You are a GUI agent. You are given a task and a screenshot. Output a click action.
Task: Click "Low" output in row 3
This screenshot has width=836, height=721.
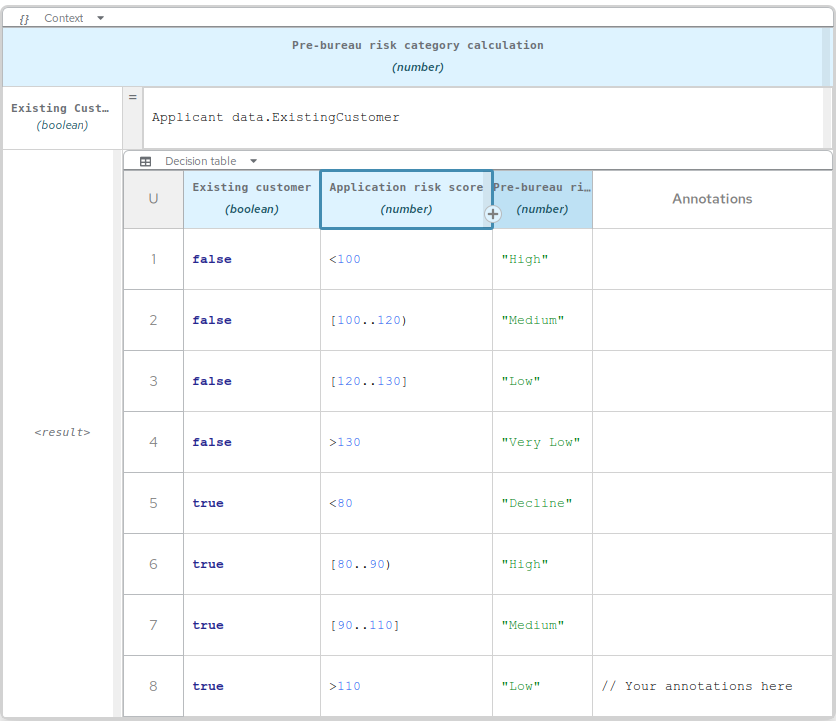[542, 381]
